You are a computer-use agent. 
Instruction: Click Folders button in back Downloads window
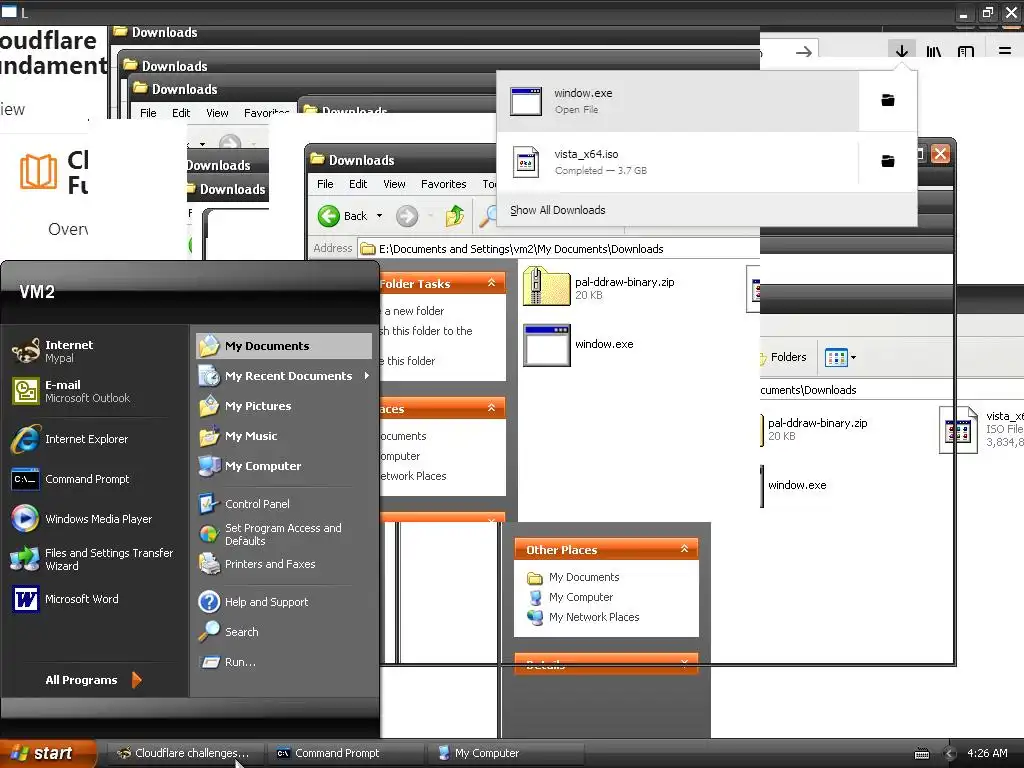(784, 357)
